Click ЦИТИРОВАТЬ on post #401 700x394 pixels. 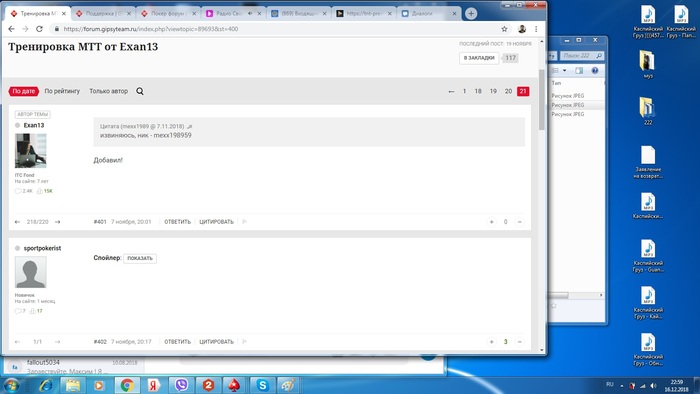click(217, 222)
